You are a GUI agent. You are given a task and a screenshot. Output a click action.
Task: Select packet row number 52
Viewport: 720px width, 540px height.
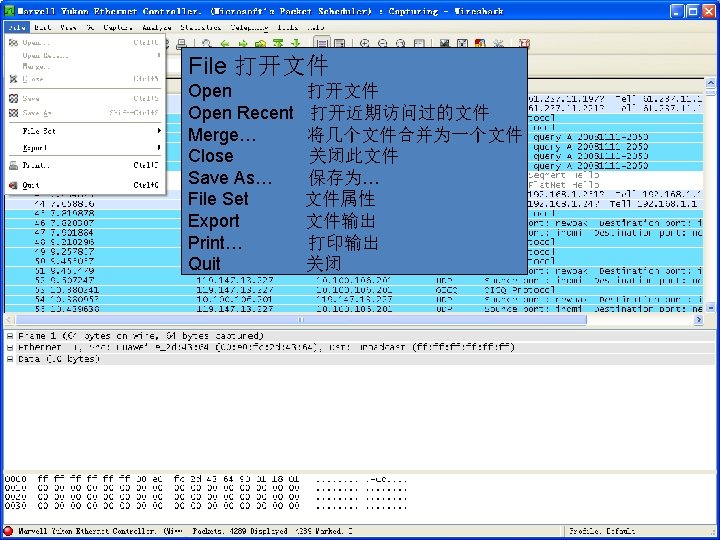click(x=354, y=280)
